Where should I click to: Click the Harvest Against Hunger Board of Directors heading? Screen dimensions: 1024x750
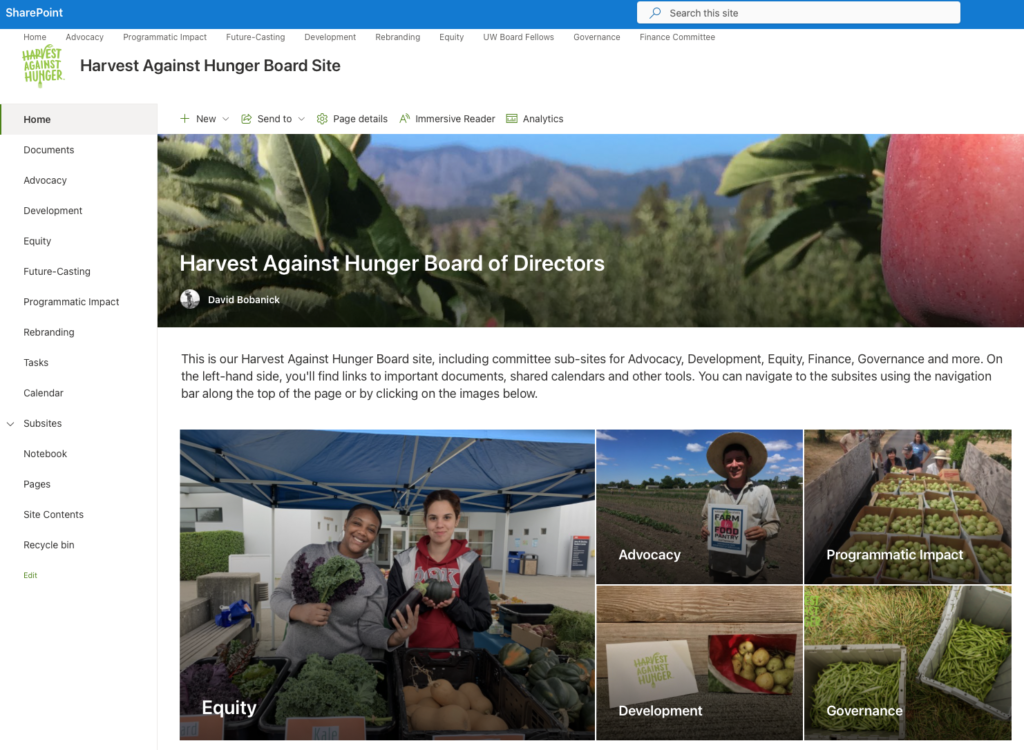tap(392, 263)
